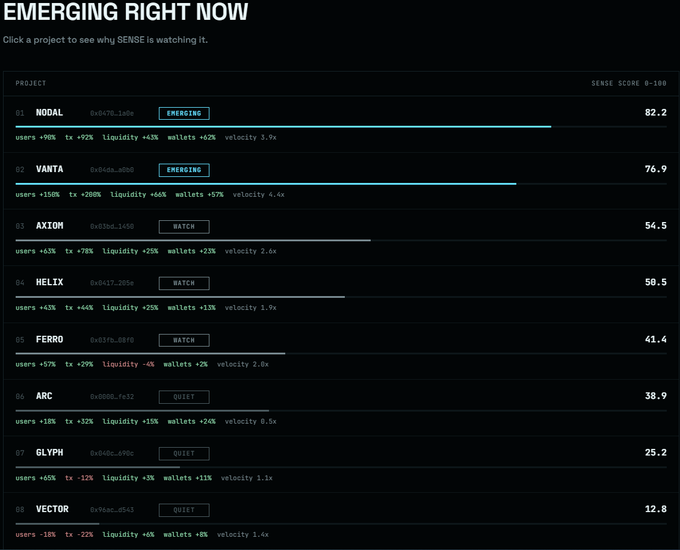This screenshot has height=550, width=680.
Task: Click HELIX's wallets +13% stat
Action: pyautogui.click(x=191, y=308)
